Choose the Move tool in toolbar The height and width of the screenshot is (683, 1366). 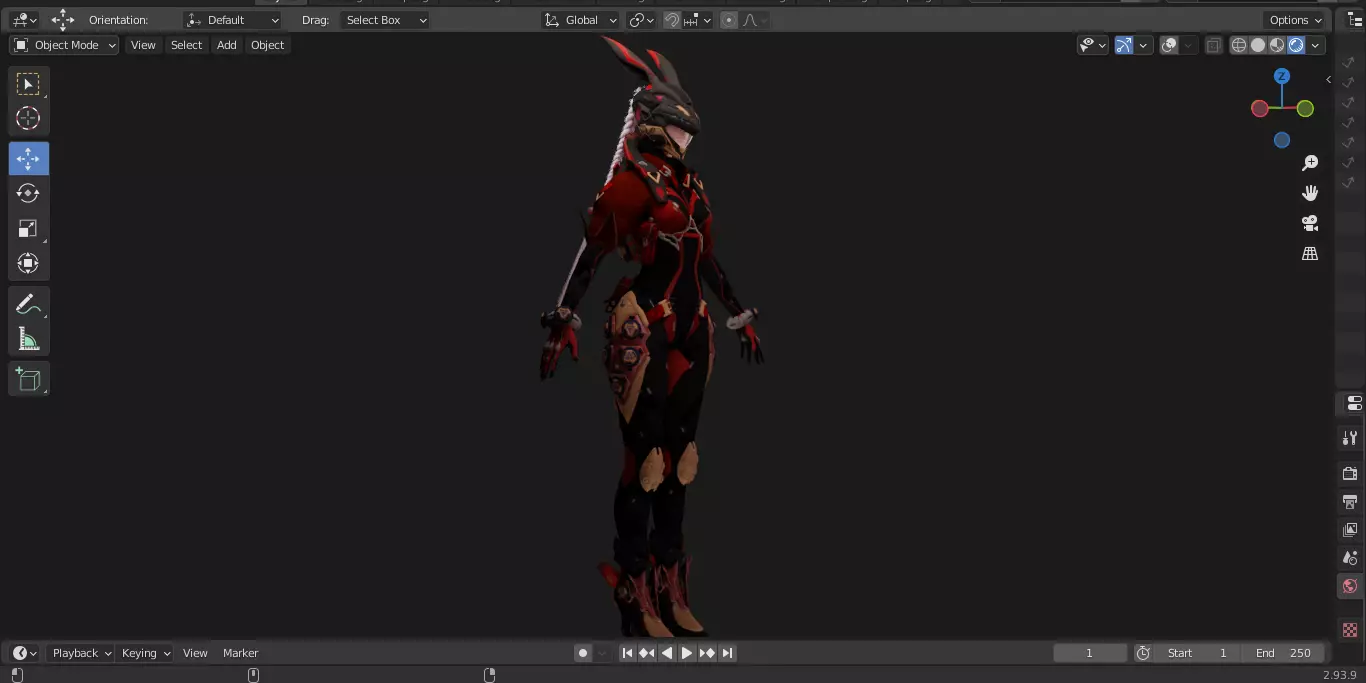pos(28,159)
